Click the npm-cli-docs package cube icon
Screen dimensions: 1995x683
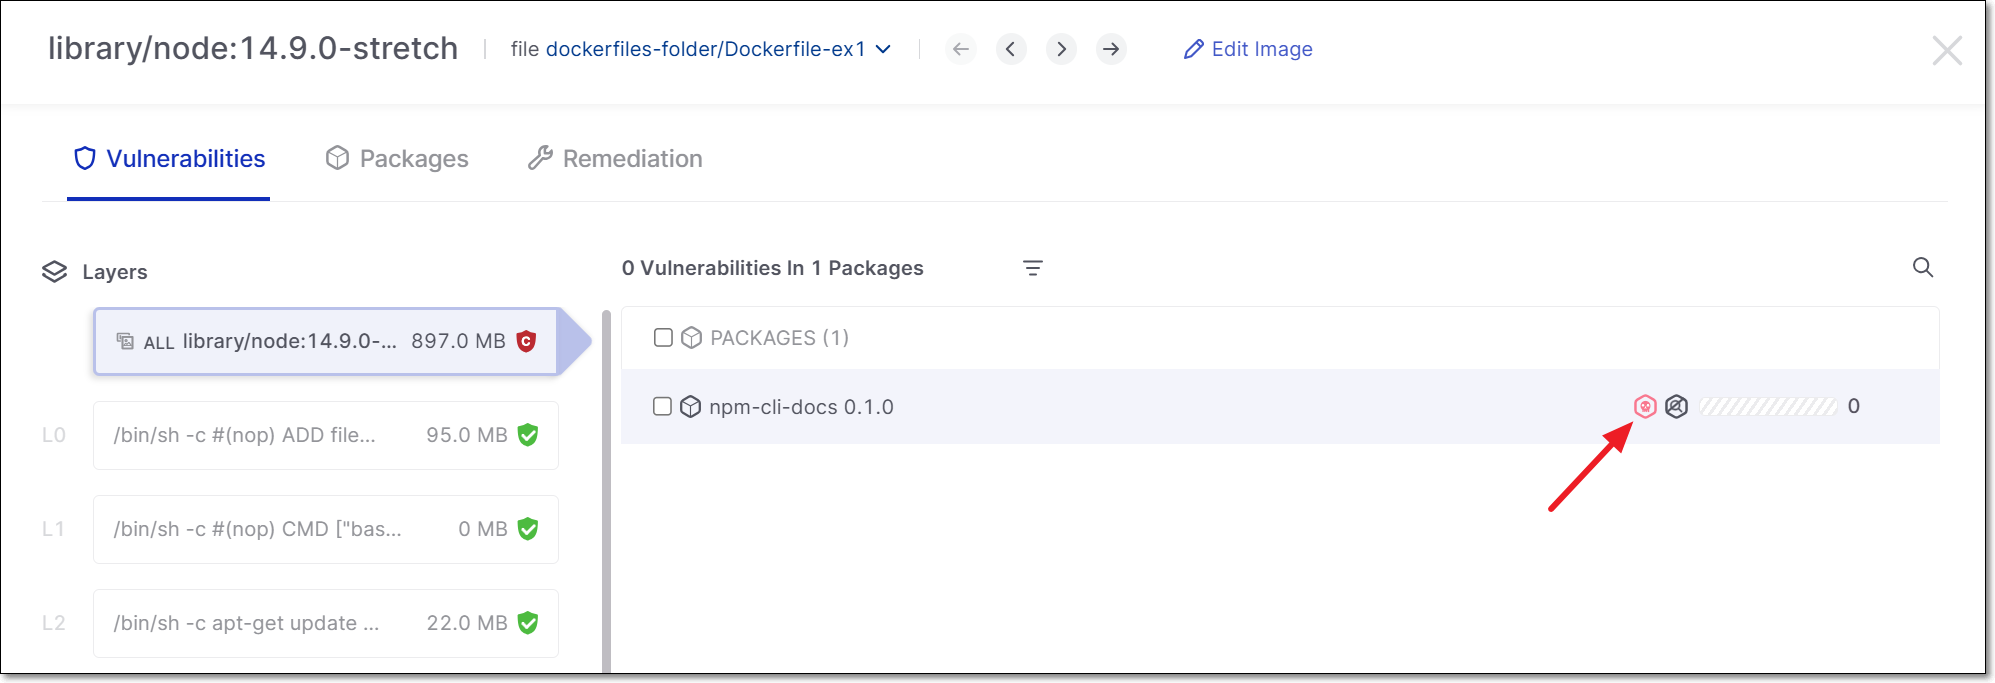click(x=690, y=407)
